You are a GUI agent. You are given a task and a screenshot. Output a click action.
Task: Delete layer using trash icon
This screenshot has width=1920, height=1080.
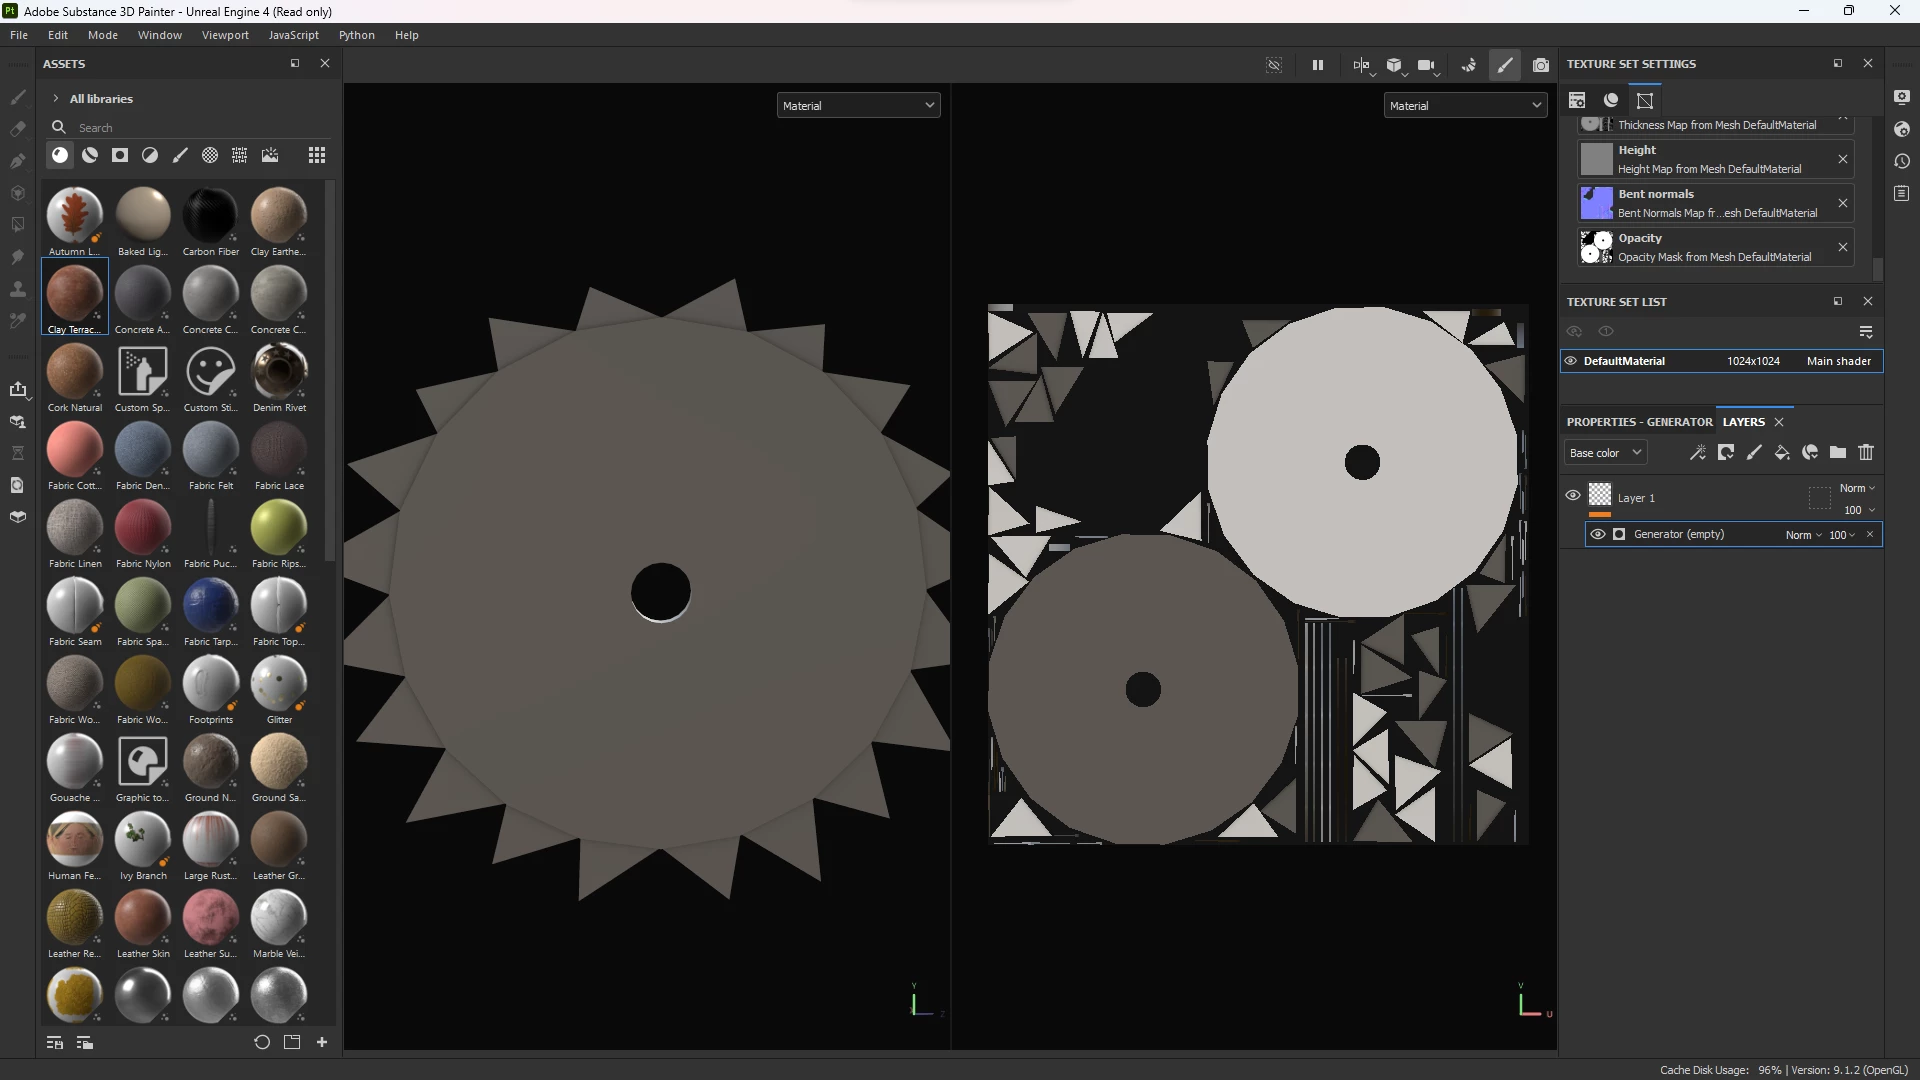(1866, 453)
